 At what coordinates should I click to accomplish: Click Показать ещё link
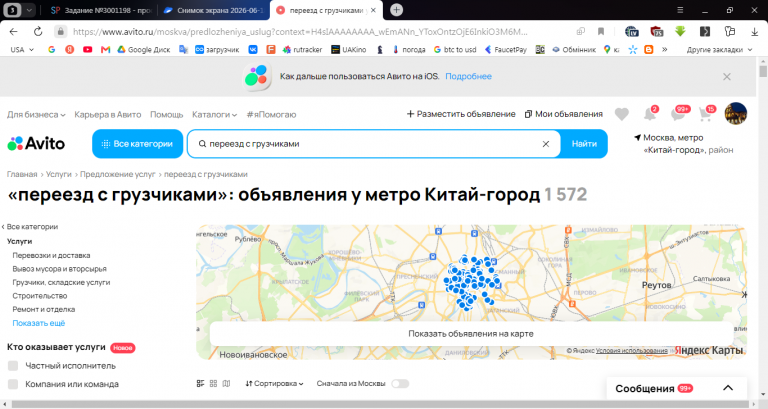coord(39,323)
